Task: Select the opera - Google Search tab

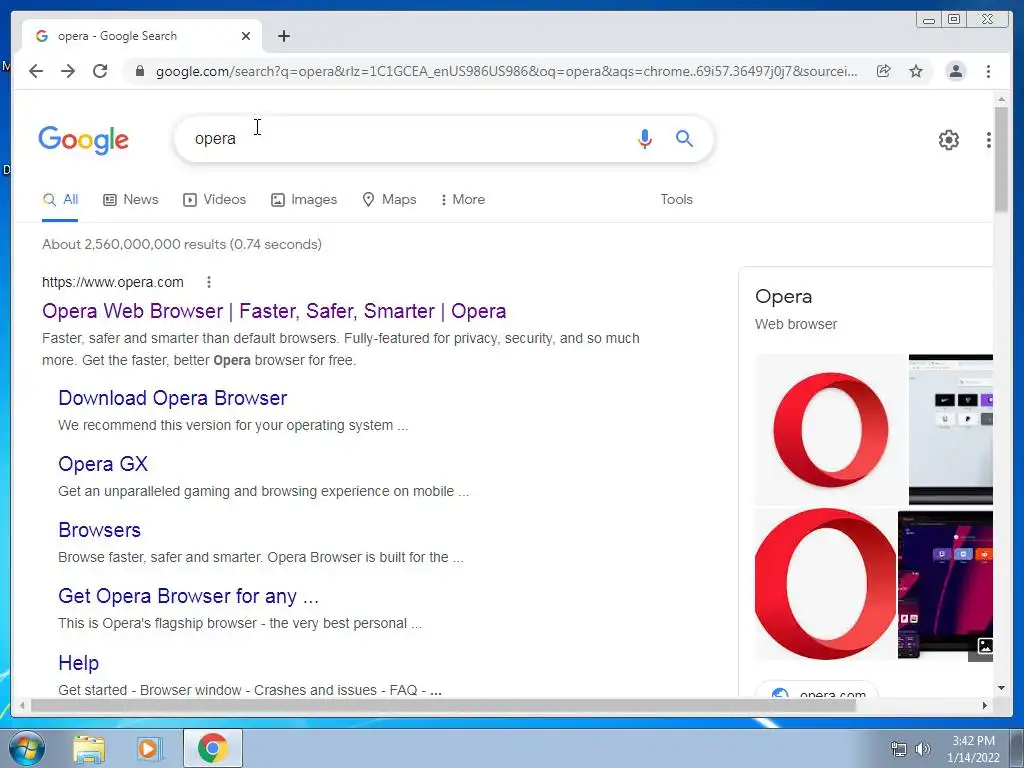Action: pos(142,36)
